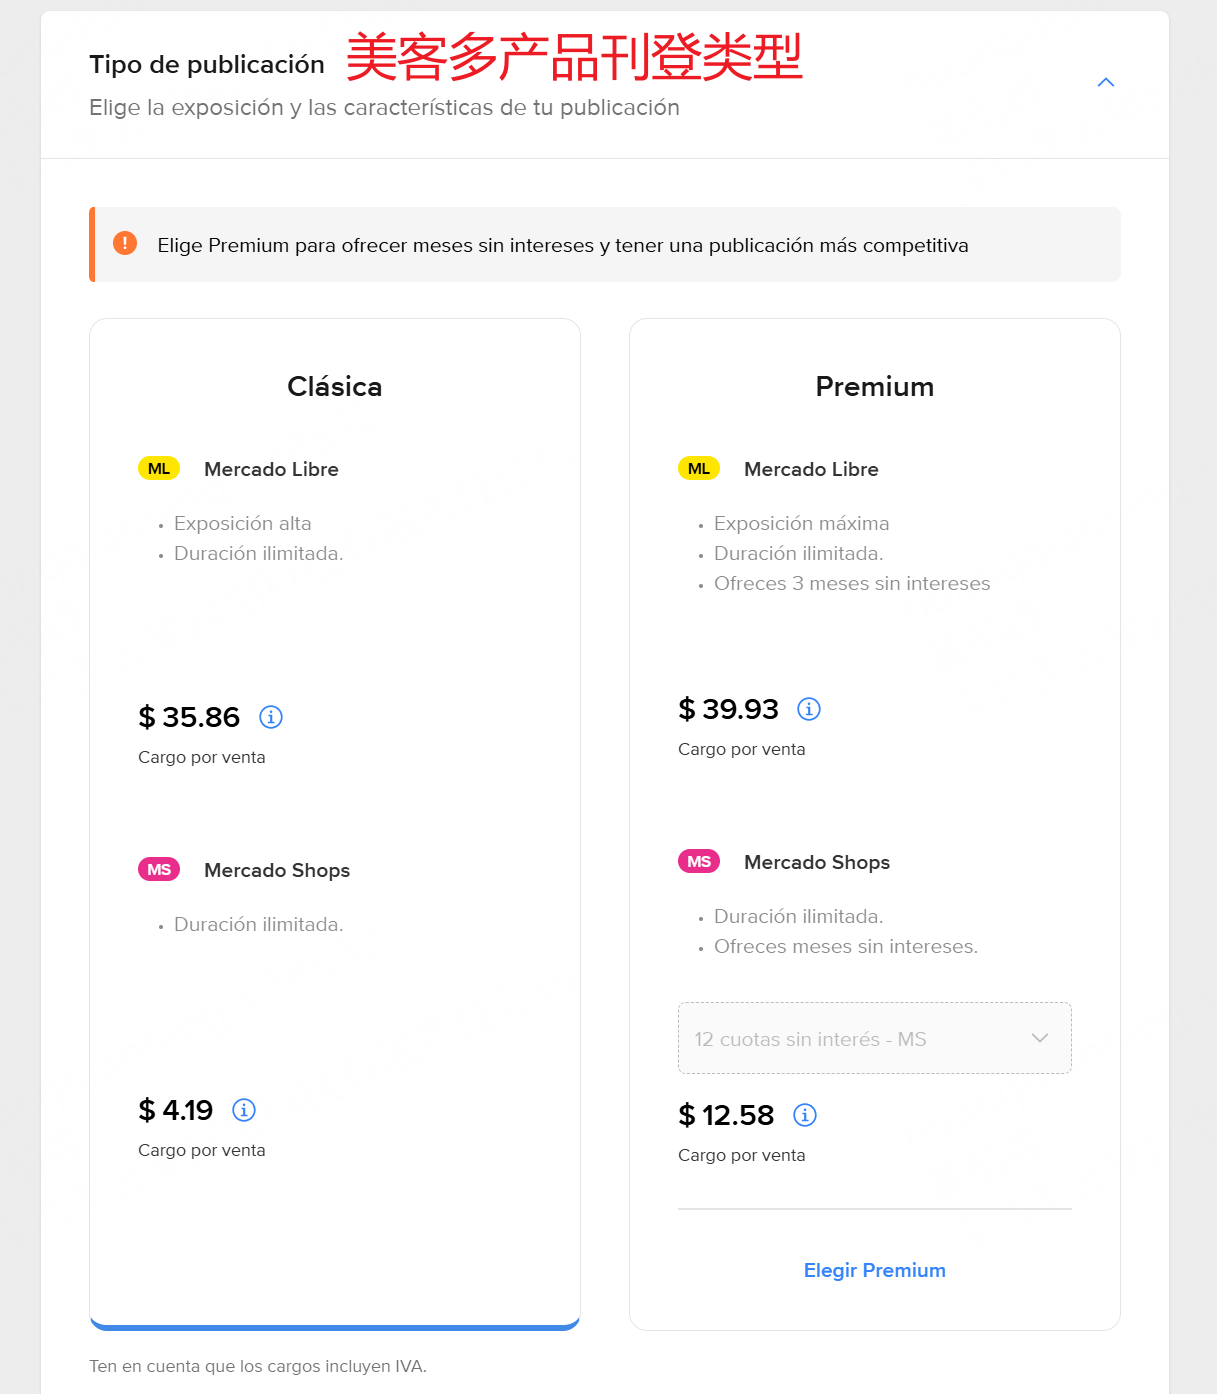Screen dimensions: 1217x1394
Task: Choose the Elegir Premium link
Action: coord(874,1271)
